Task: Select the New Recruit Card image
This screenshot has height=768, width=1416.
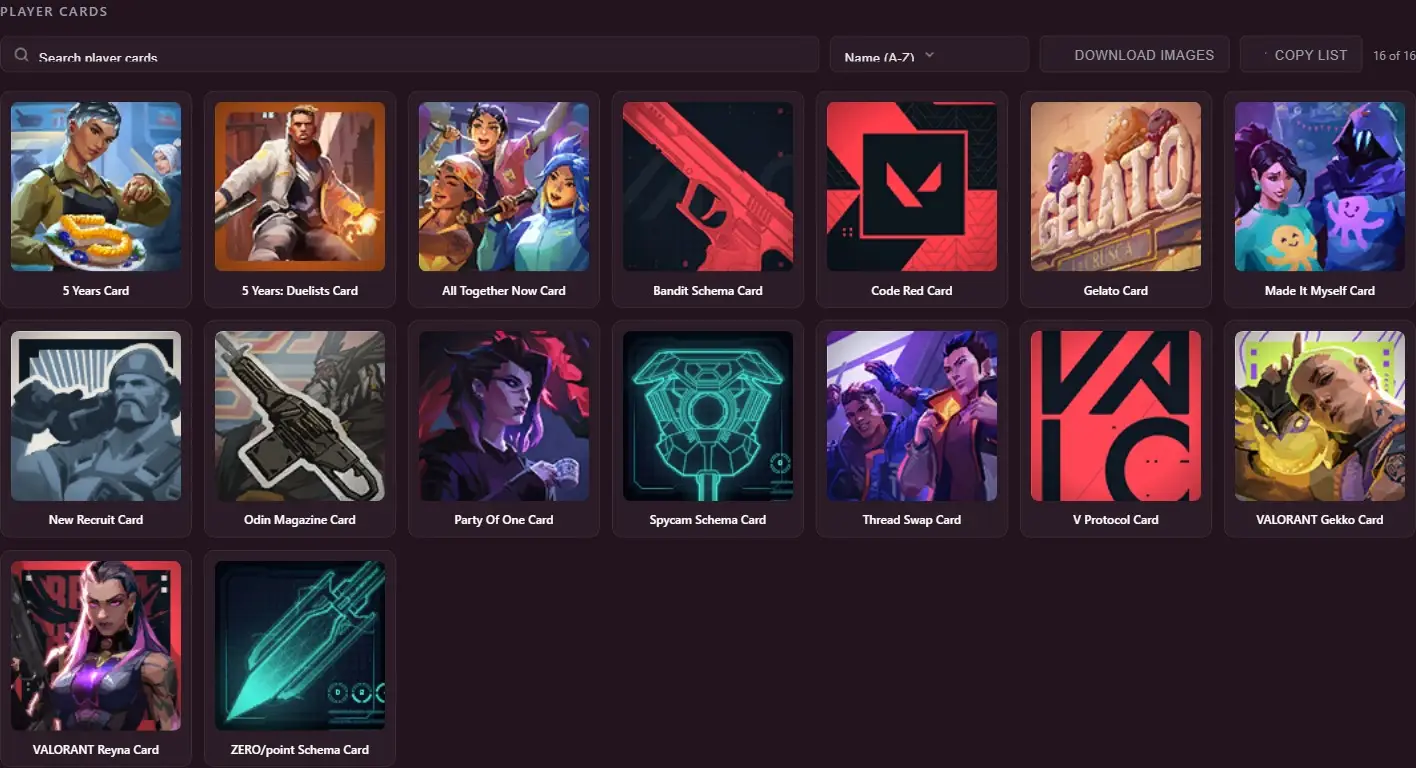Action: tap(96, 416)
